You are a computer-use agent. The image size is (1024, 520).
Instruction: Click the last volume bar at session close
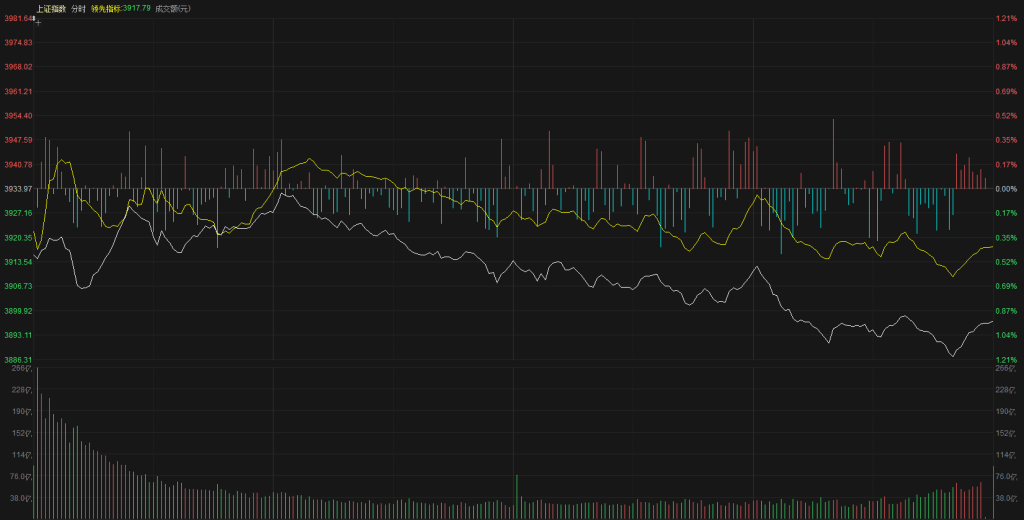tap(992, 492)
